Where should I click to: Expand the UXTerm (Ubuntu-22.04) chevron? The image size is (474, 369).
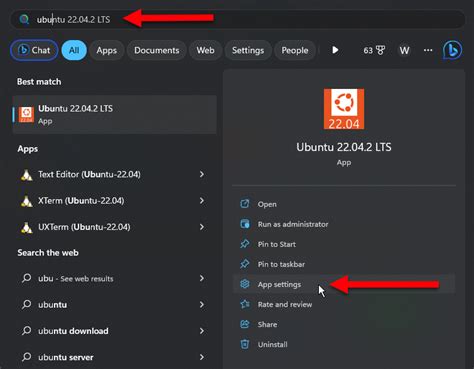[202, 227]
